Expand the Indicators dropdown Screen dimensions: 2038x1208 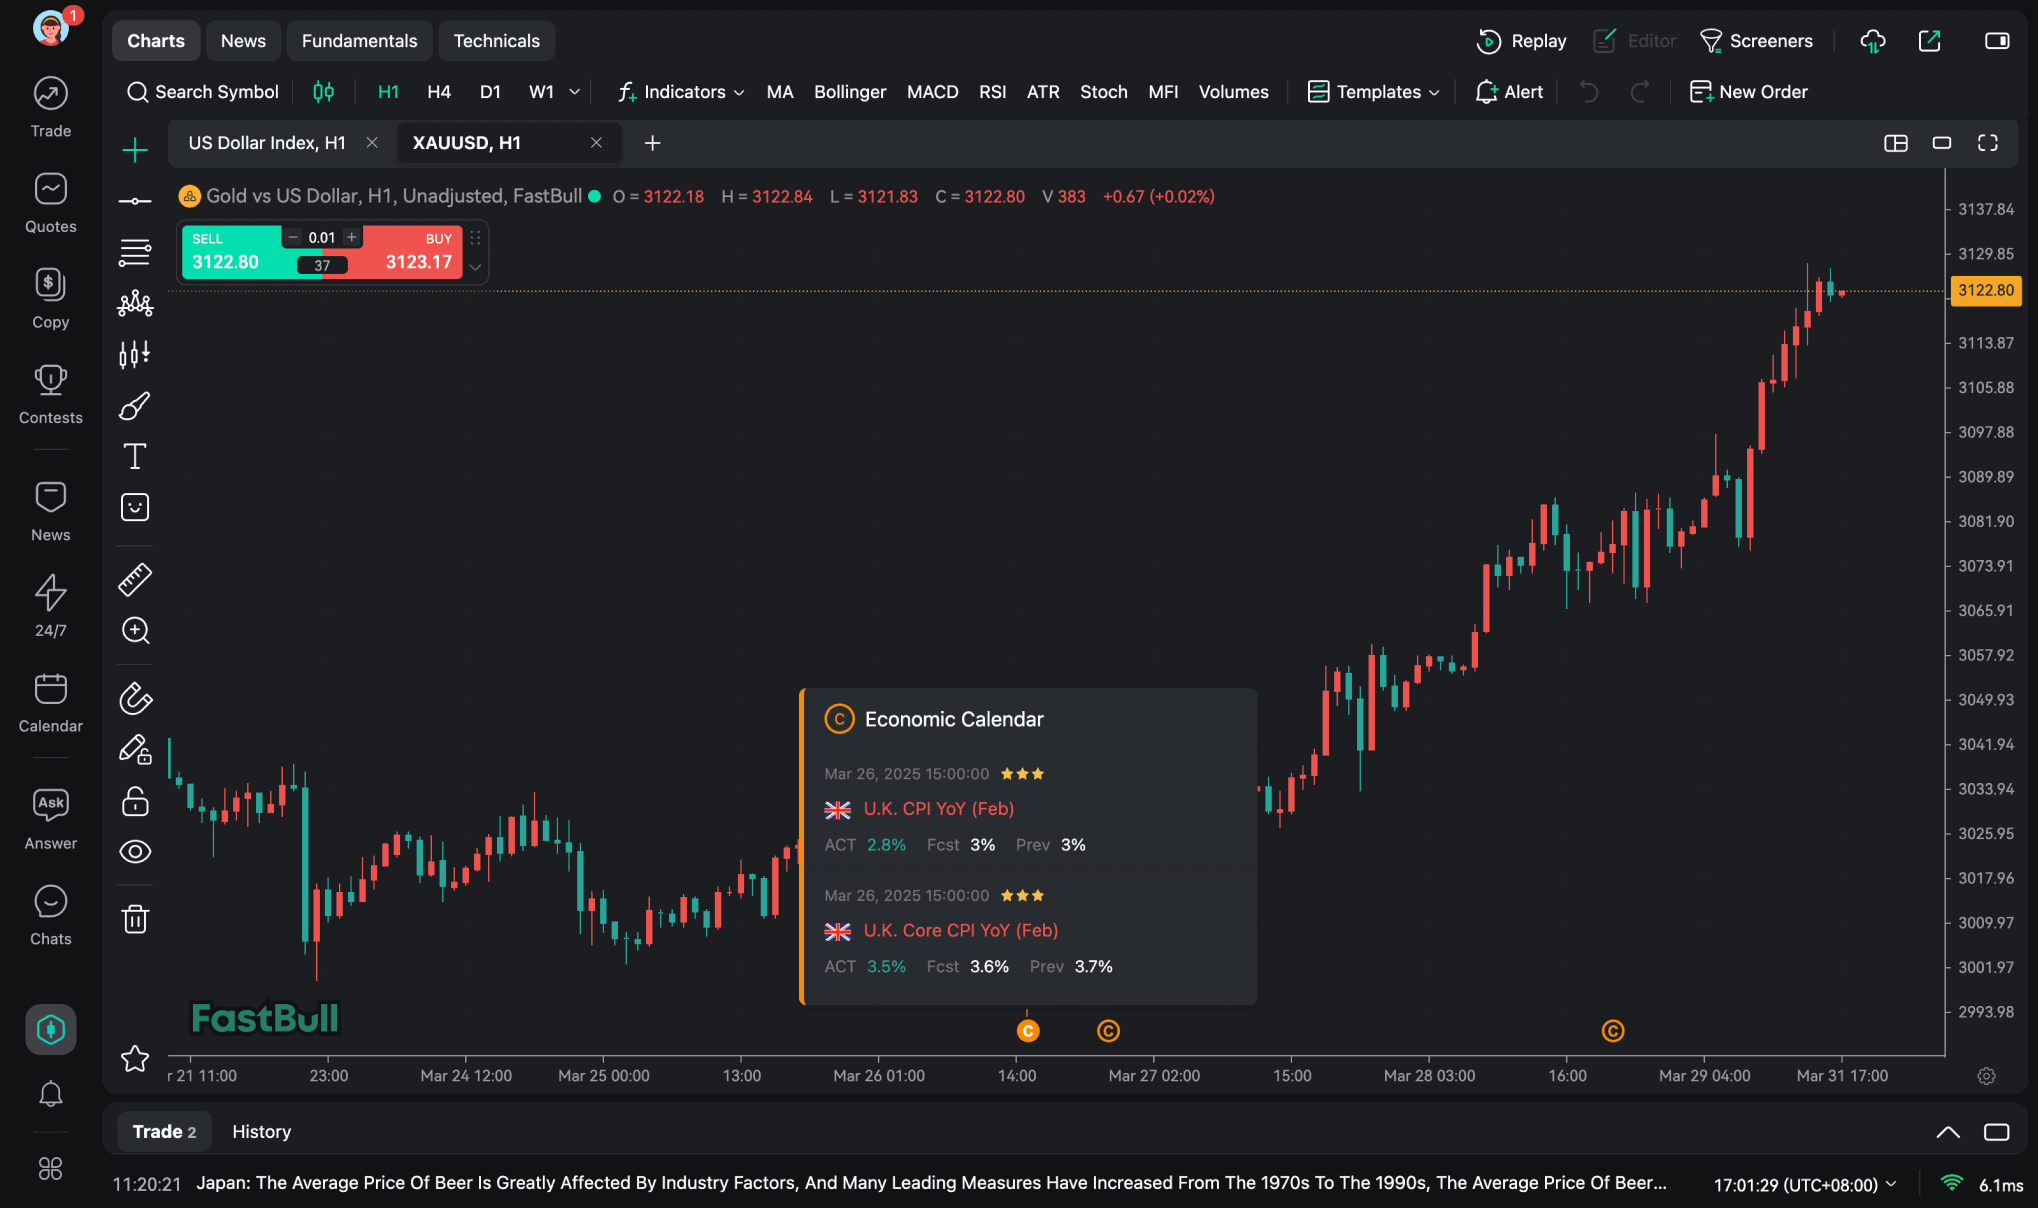click(x=682, y=92)
